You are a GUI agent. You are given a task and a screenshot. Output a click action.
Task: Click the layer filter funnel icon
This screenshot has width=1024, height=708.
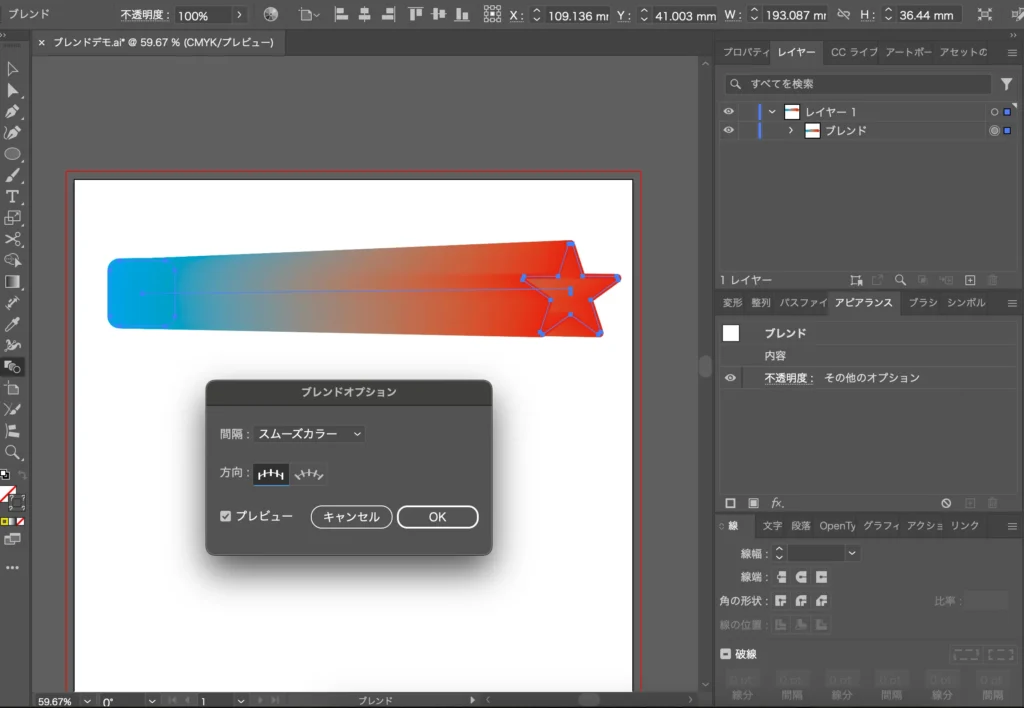click(1007, 85)
